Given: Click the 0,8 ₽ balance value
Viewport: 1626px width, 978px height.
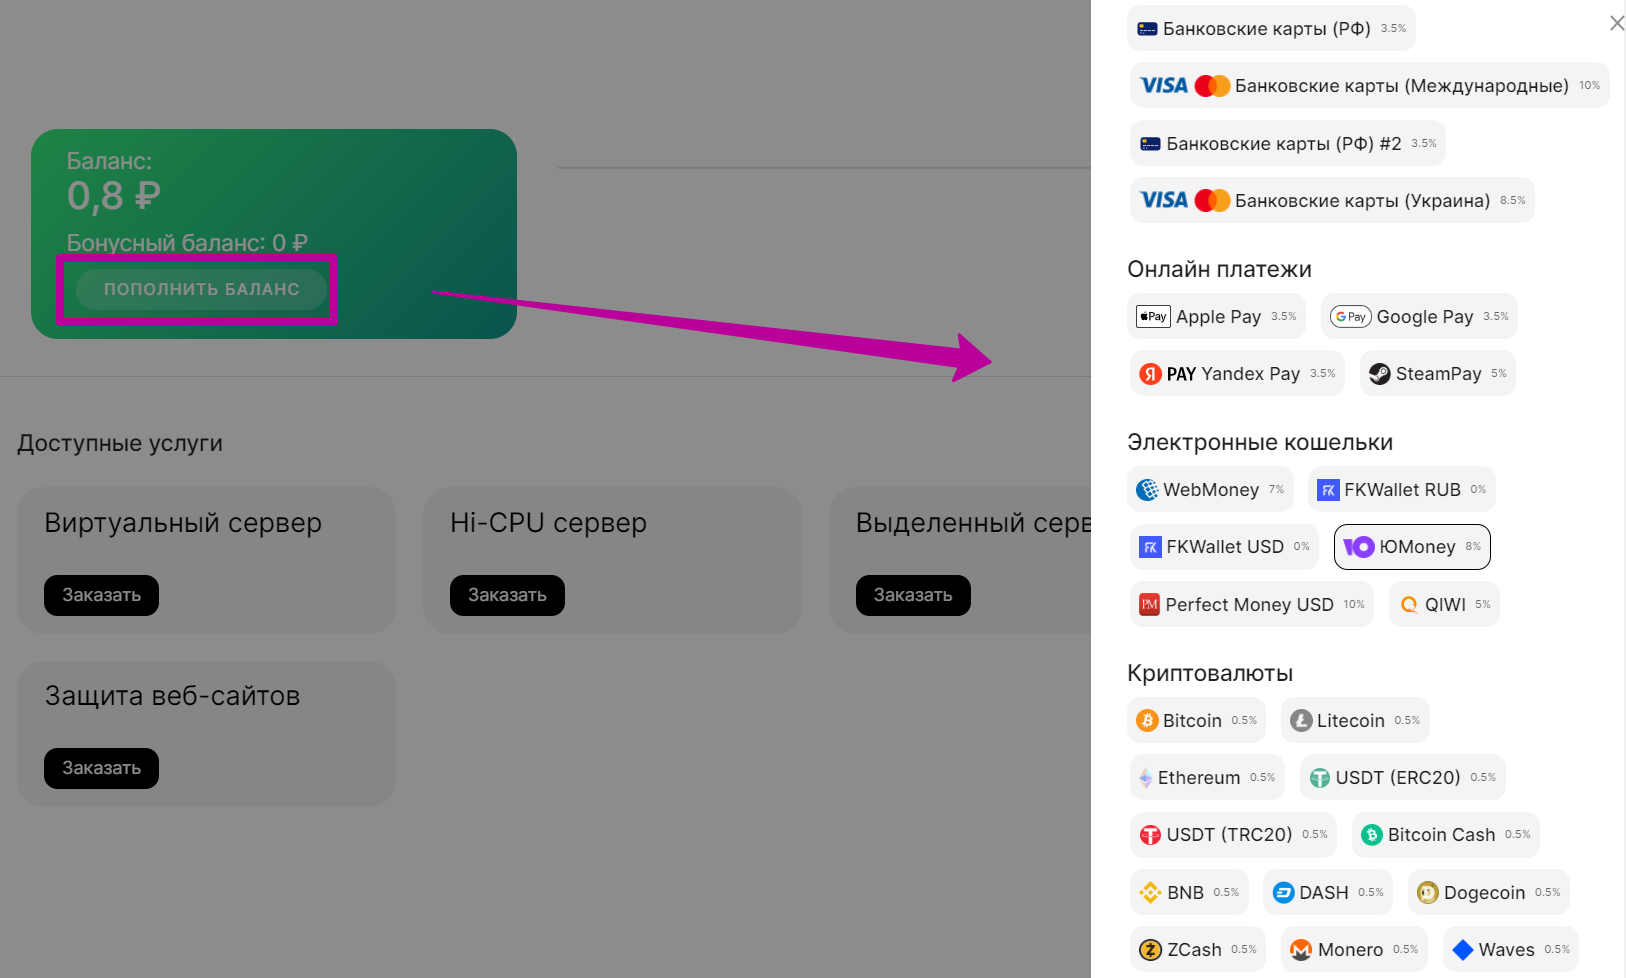Looking at the screenshot, I should tap(113, 196).
